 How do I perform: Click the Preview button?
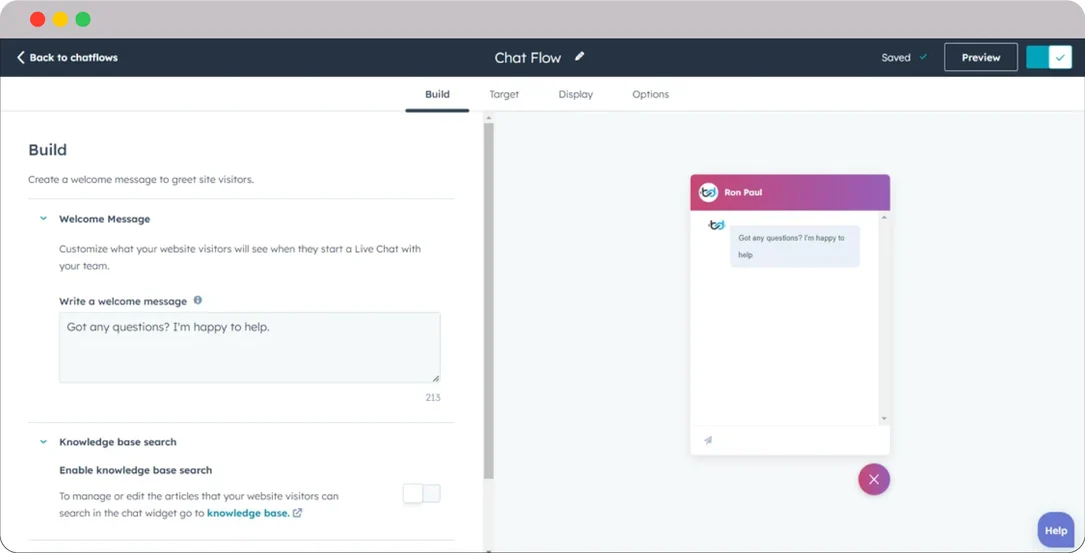[981, 57]
